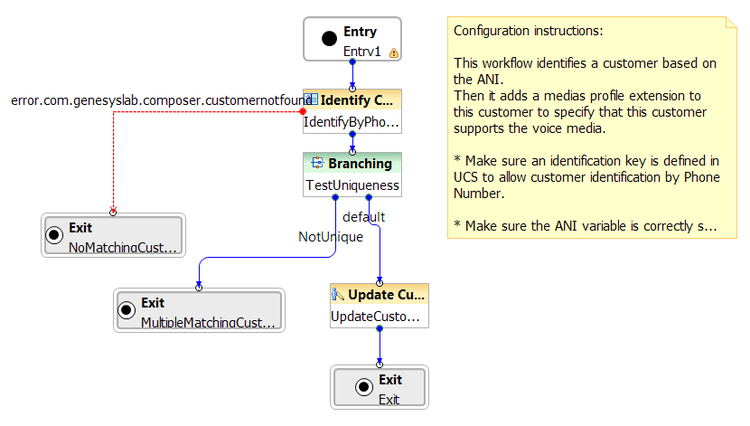
Task: Click the warning triangle icon on Entry1
Action: point(394,53)
